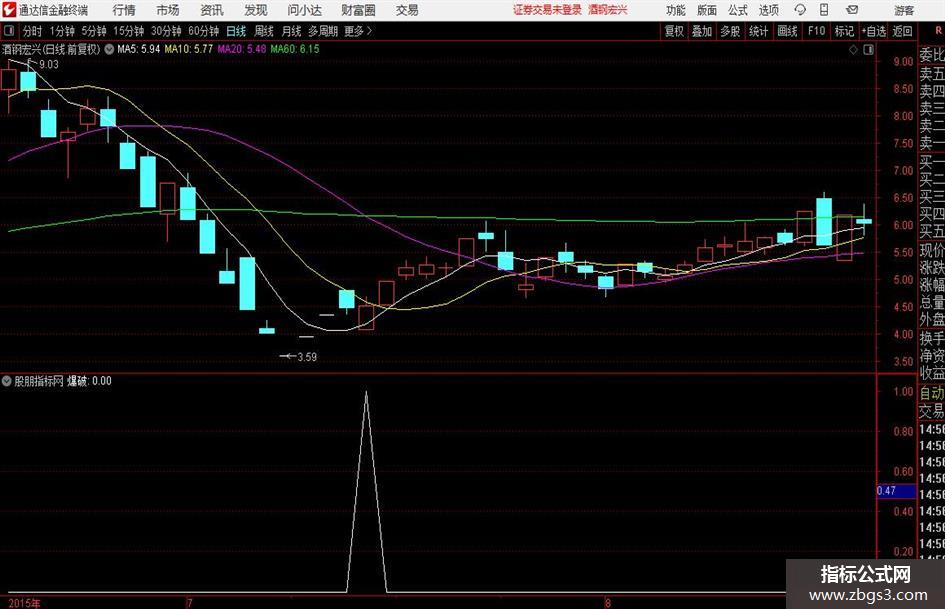Expand the 股朋指标网 sub-indicator dropdown
The image size is (945, 609).
pos(7,380)
